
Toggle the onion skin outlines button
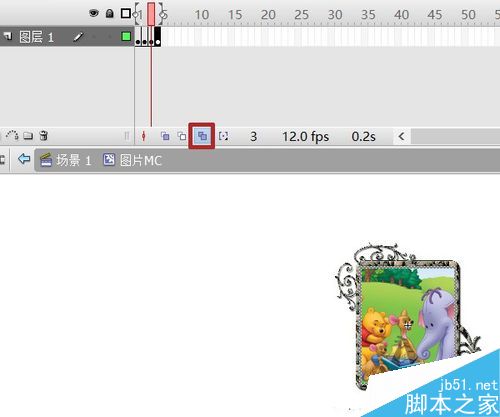[182, 136]
